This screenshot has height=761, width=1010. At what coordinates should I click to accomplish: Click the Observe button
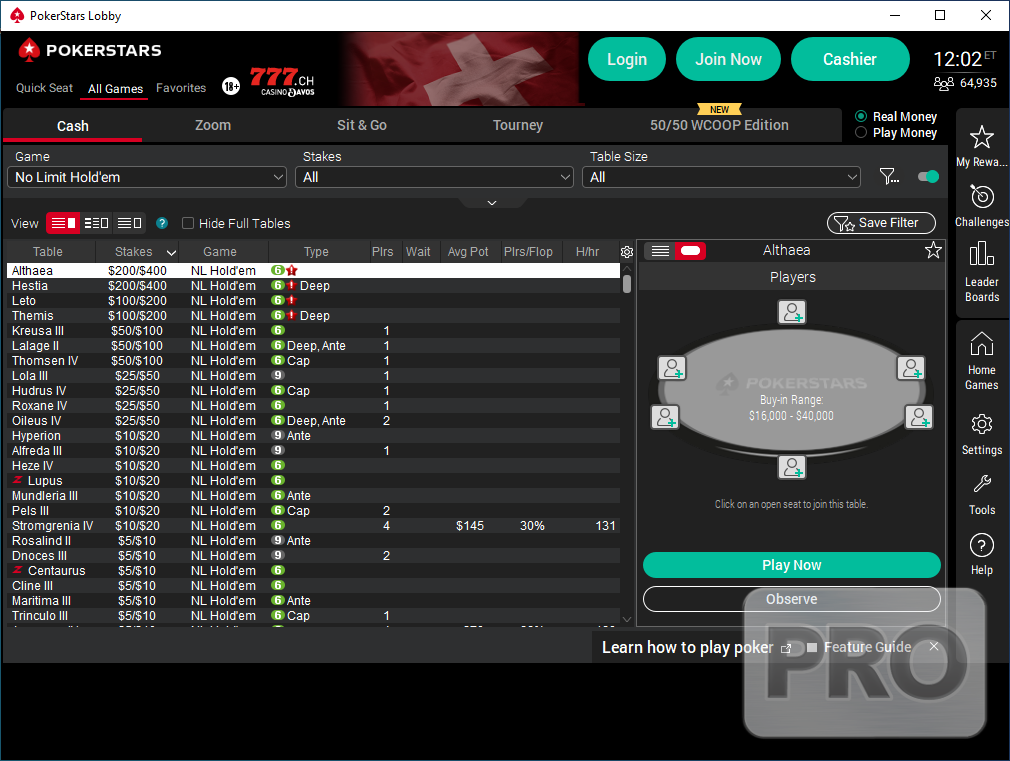point(792,599)
